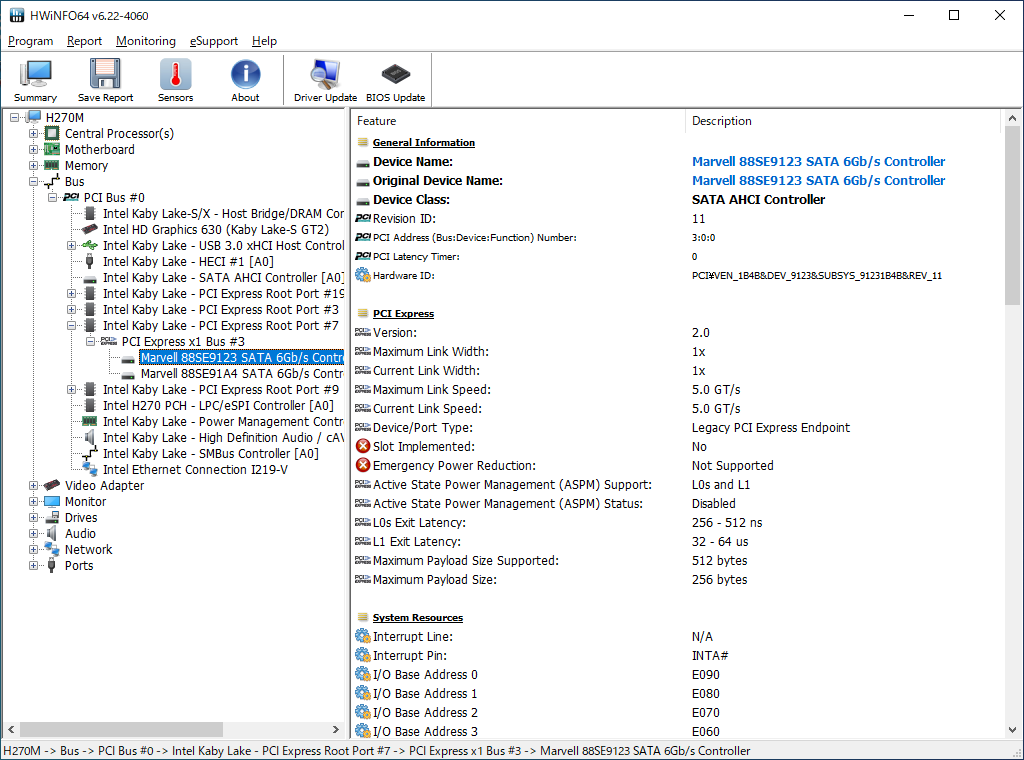This screenshot has height=760, width=1024.
Task: Click the Drives icon in tree
Action: (x=52, y=517)
